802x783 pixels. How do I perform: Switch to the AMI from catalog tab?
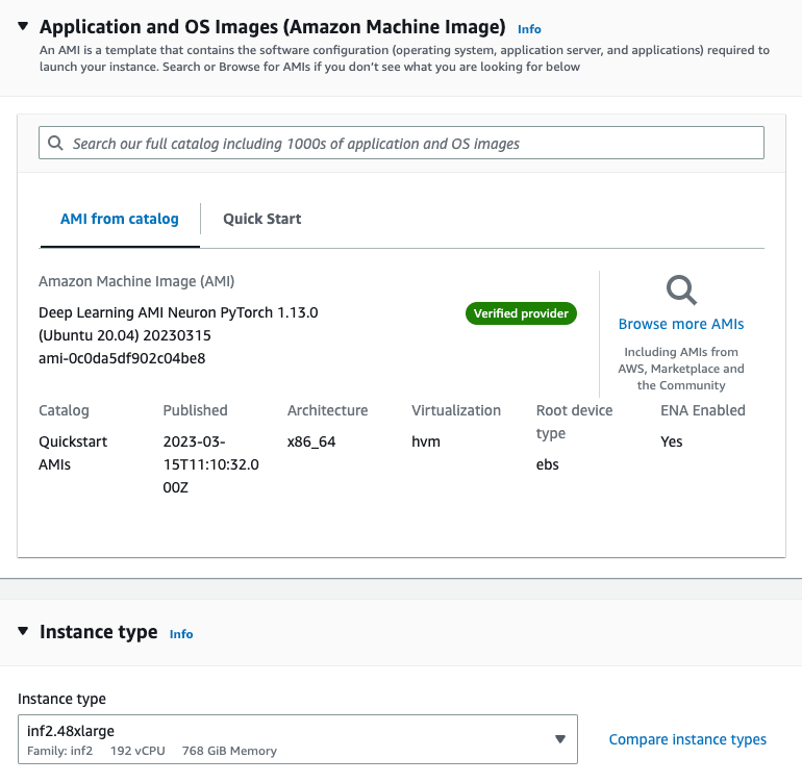click(x=119, y=219)
